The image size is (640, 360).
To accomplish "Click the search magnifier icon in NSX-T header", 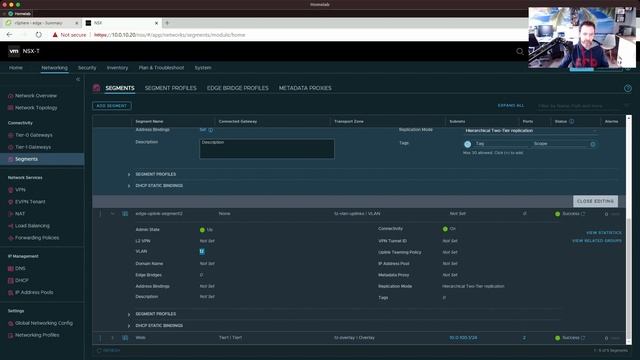I will pos(520,51).
